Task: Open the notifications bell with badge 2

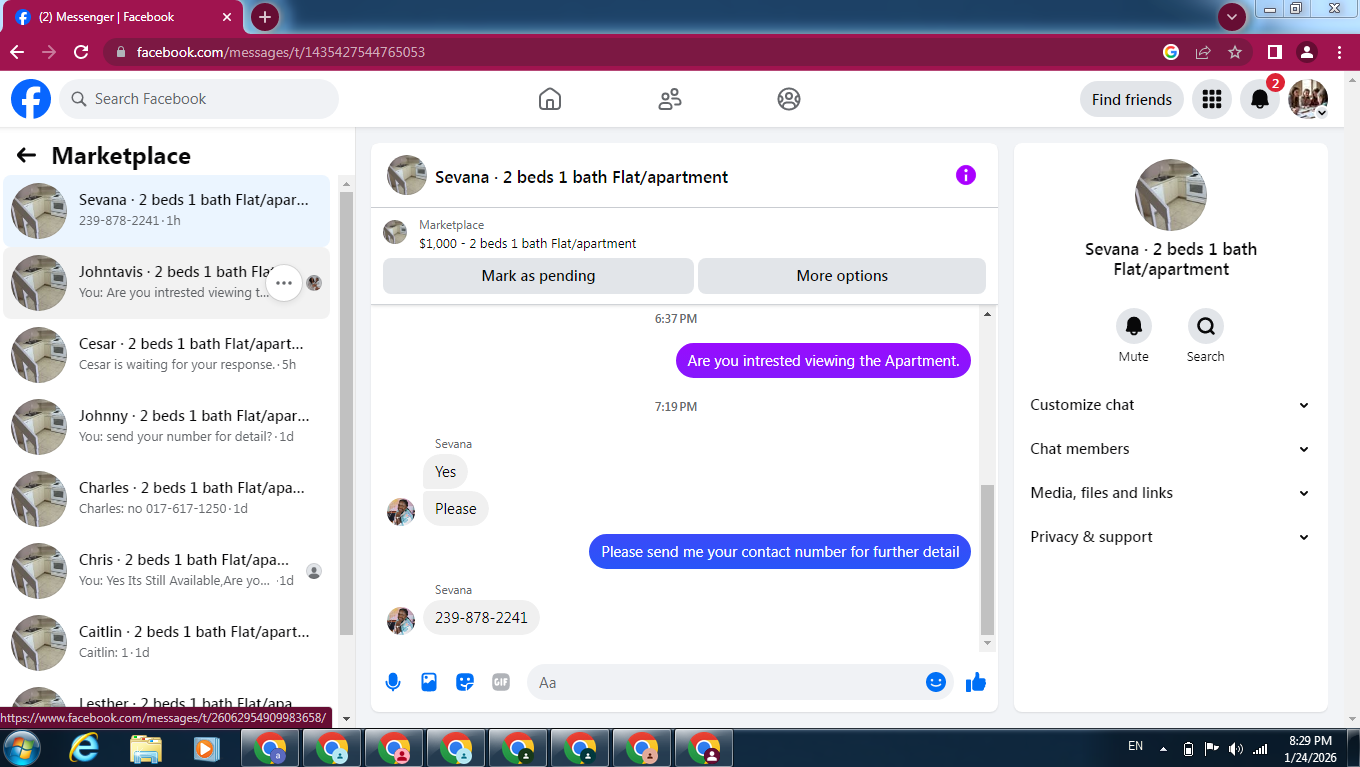Action: pyautogui.click(x=1260, y=99)
